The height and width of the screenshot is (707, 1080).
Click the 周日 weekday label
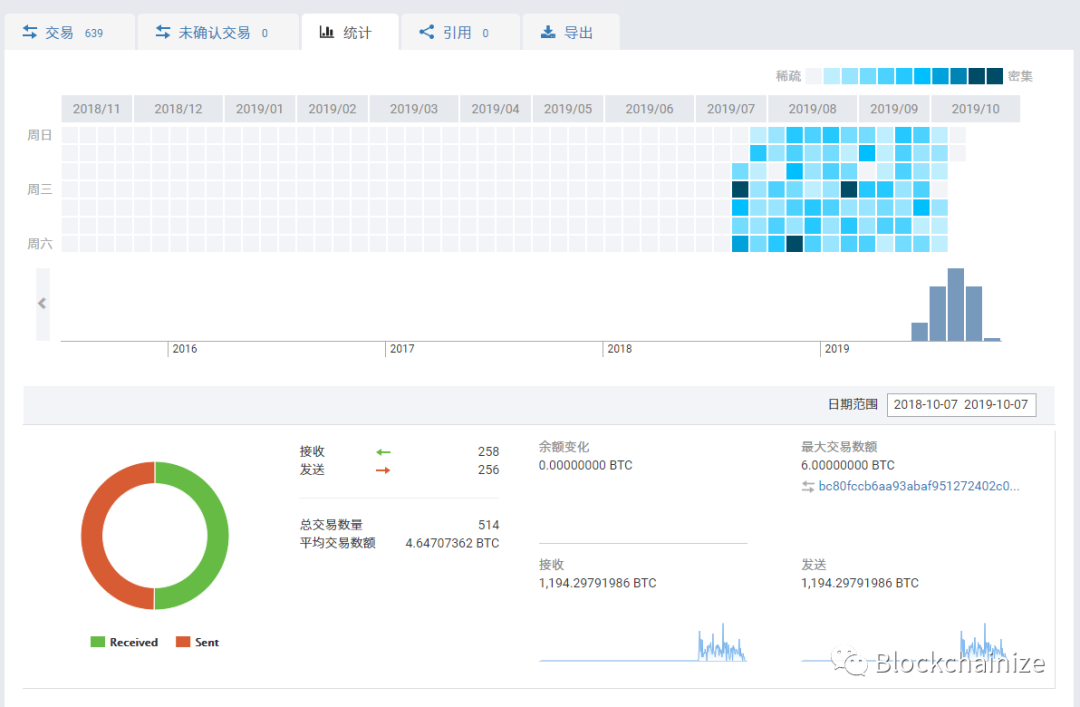pos(39,135)
